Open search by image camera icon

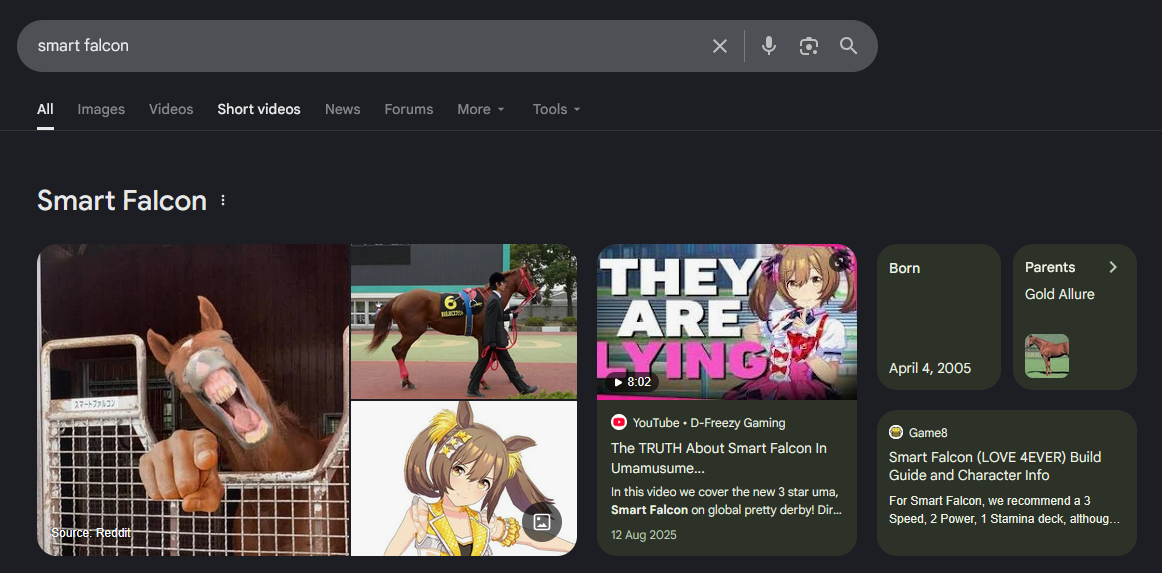tap(809, 46)
